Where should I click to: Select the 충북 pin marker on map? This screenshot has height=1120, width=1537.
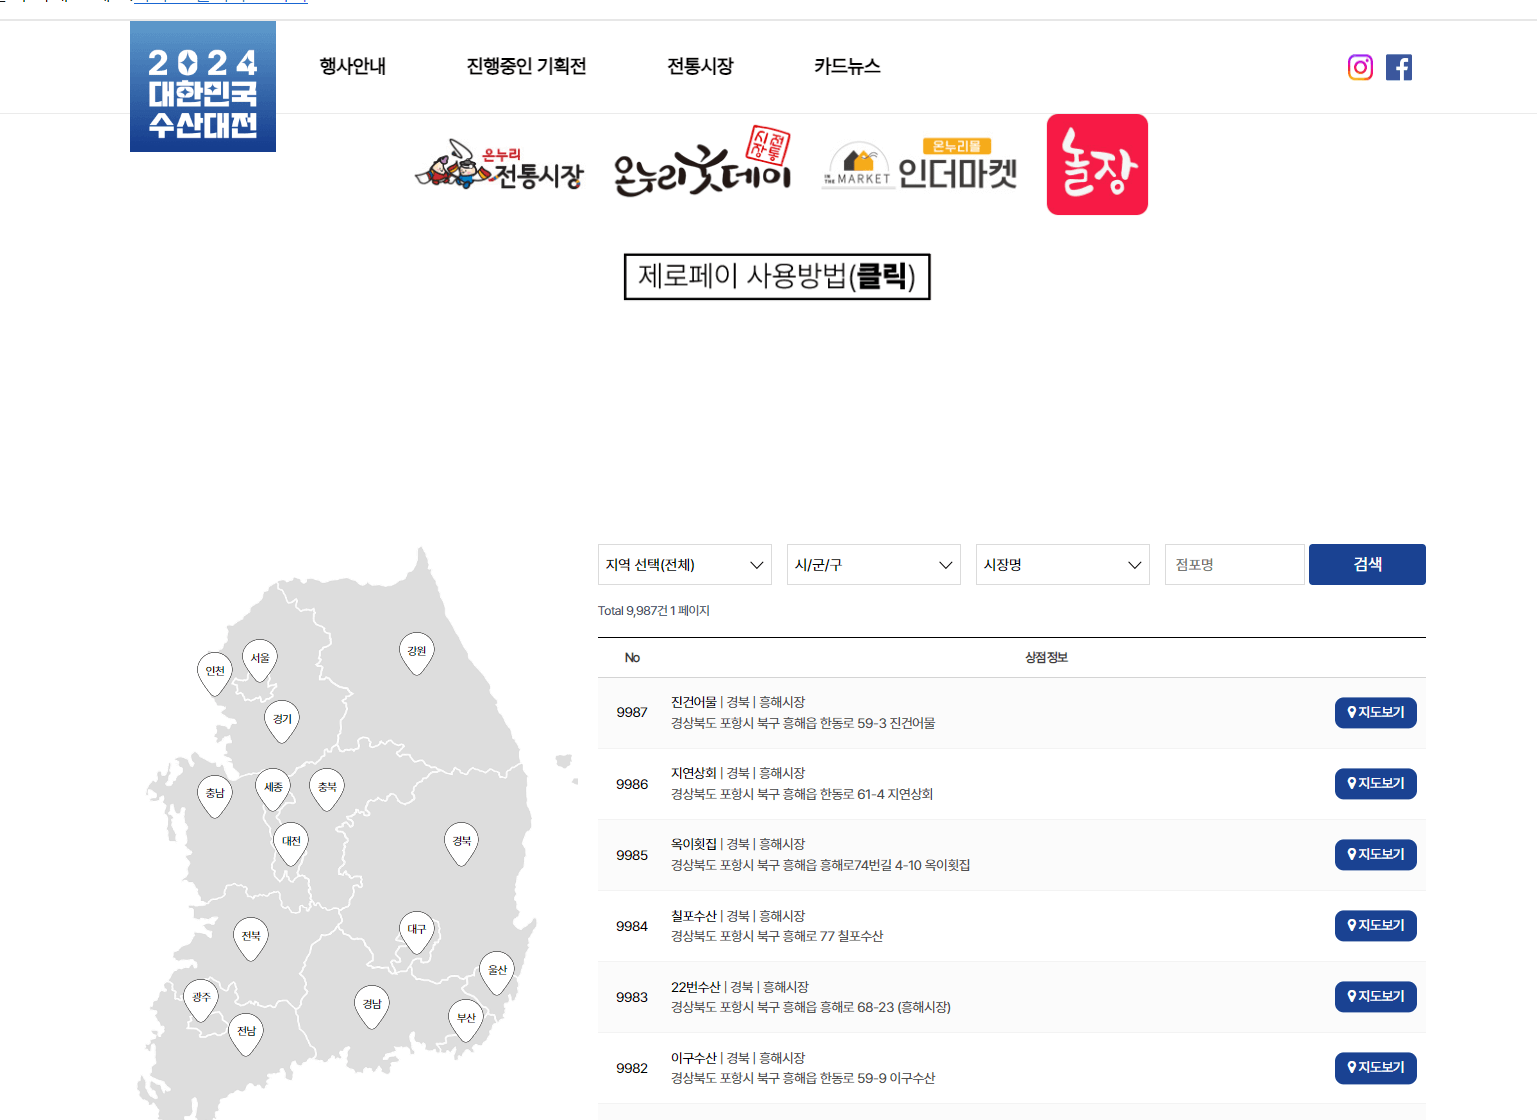coord(327,785)
